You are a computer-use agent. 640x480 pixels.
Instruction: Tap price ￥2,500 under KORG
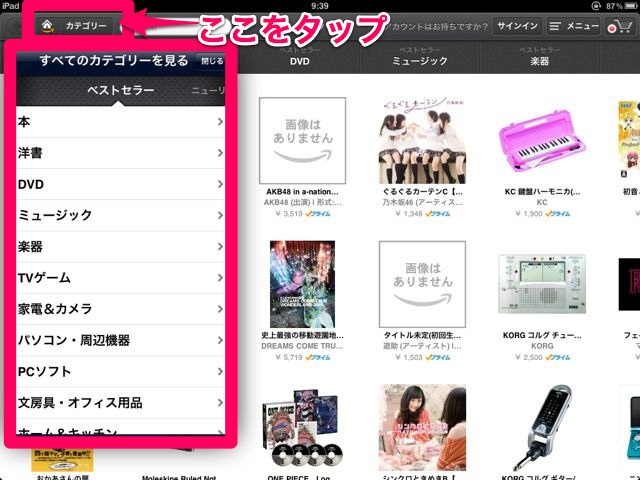[x=529, y=357]
